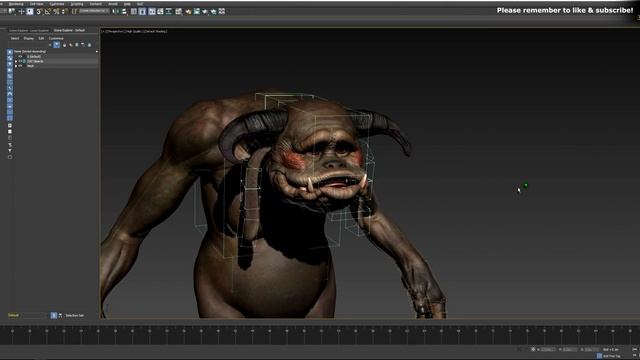Click the funnel filter icon in explorer sidebar
The width and height of the screenshot is (640, 360).
coord(10,151)
